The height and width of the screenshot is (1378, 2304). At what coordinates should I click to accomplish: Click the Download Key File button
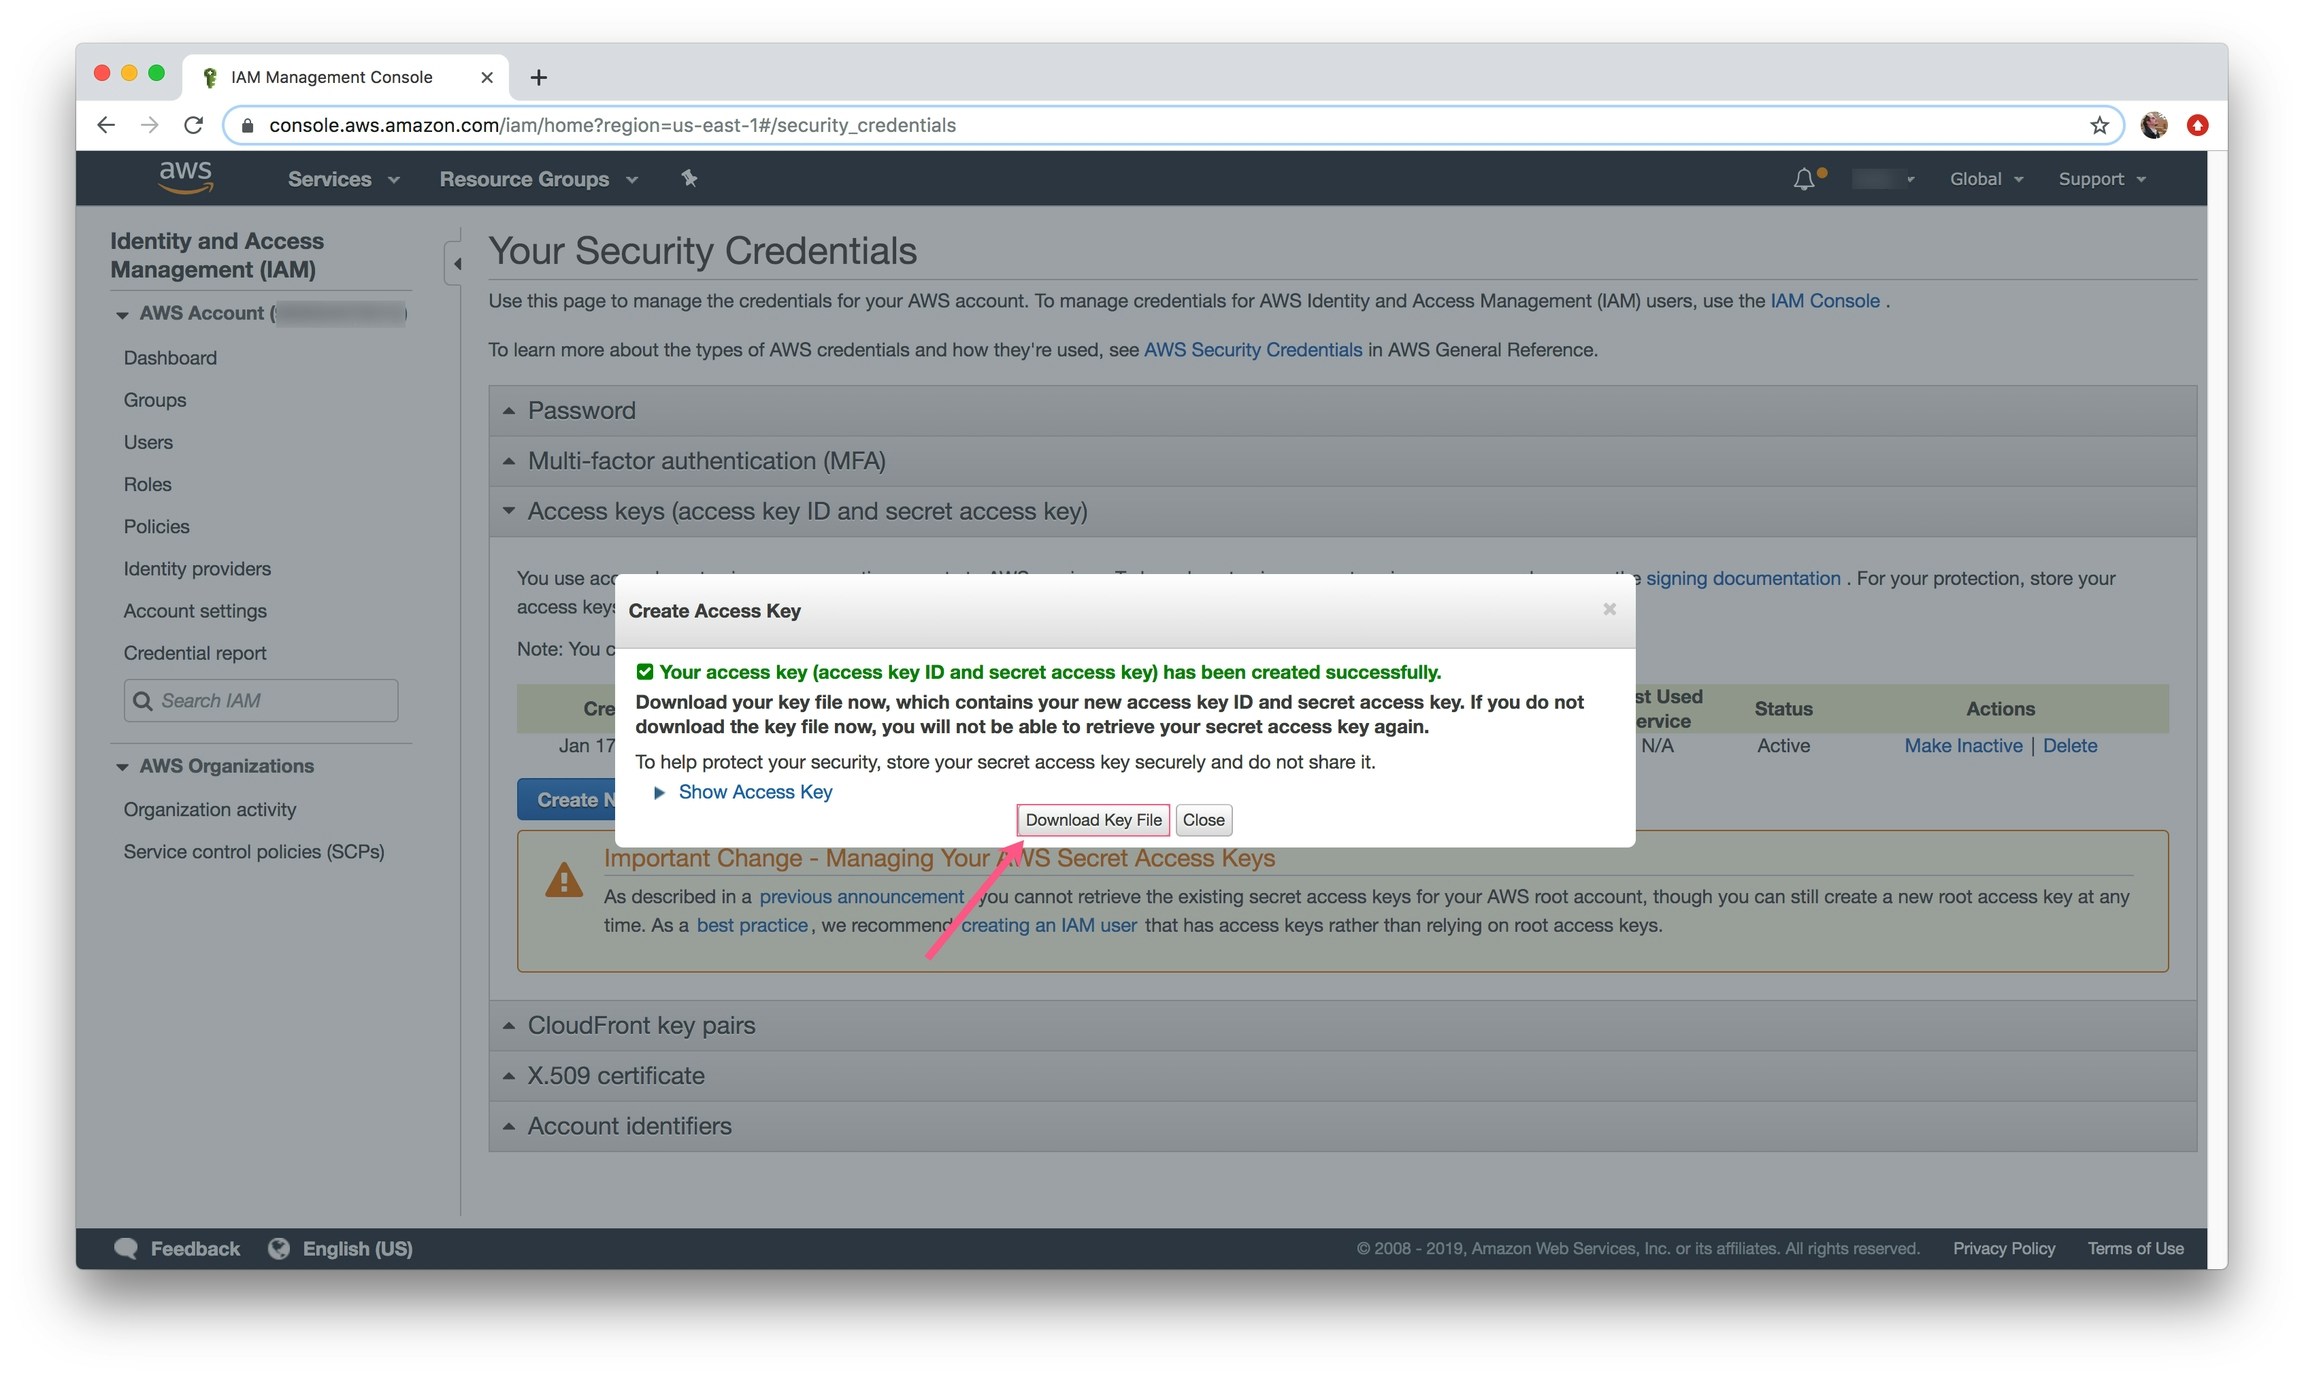click(x=1093, y=820)
